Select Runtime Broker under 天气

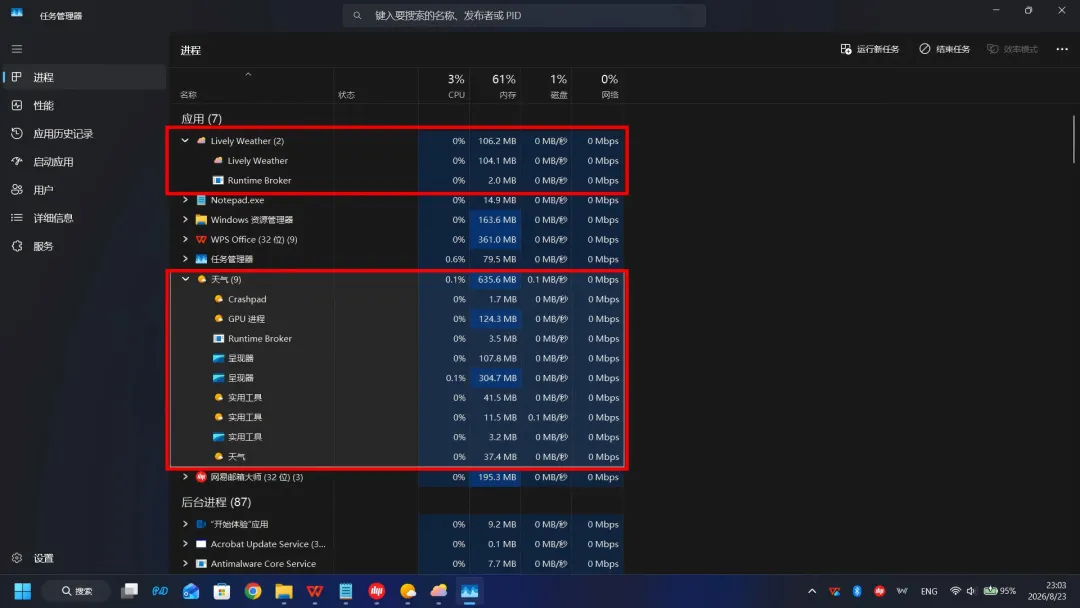[397, 338]
